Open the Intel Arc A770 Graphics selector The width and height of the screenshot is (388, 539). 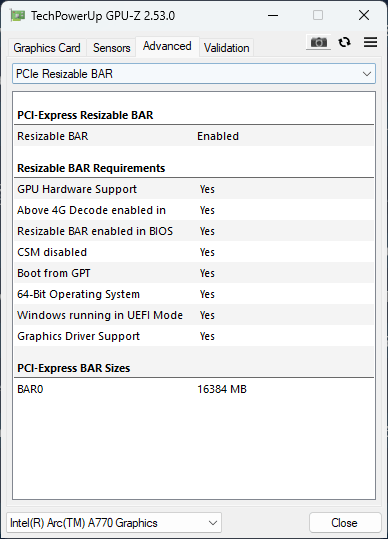[x=114, y=523]
